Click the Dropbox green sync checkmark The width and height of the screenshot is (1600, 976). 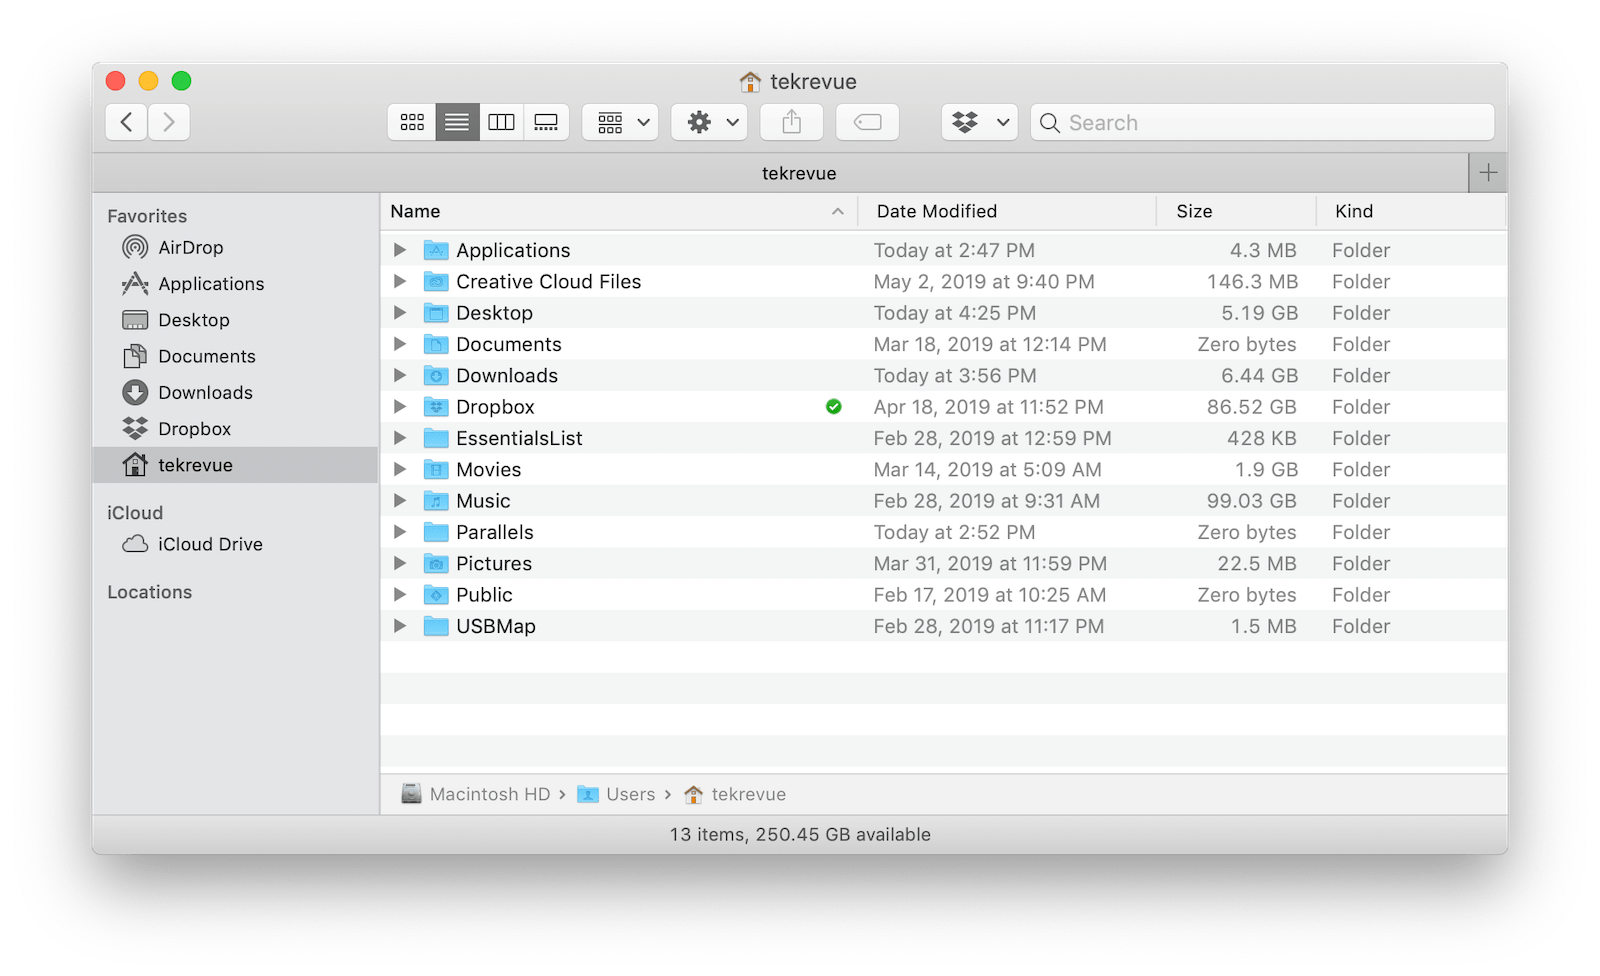click(834, 407)
